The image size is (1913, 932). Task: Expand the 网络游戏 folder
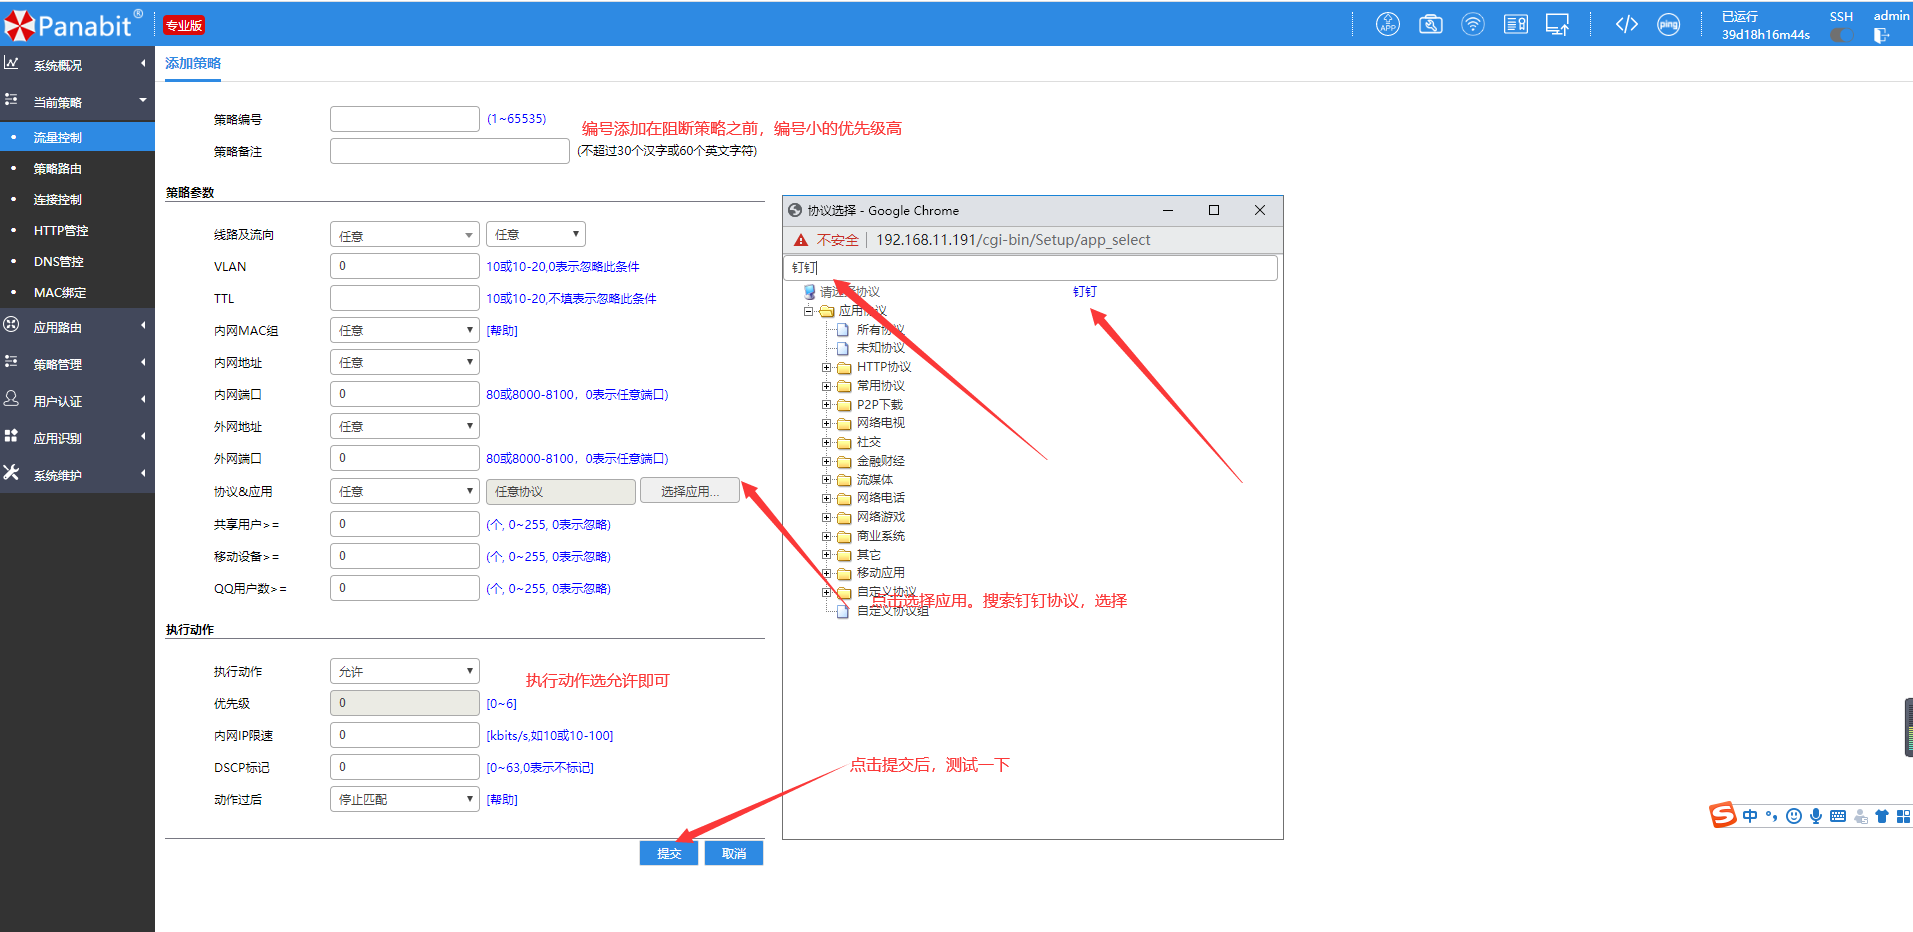tap(827, 517)
